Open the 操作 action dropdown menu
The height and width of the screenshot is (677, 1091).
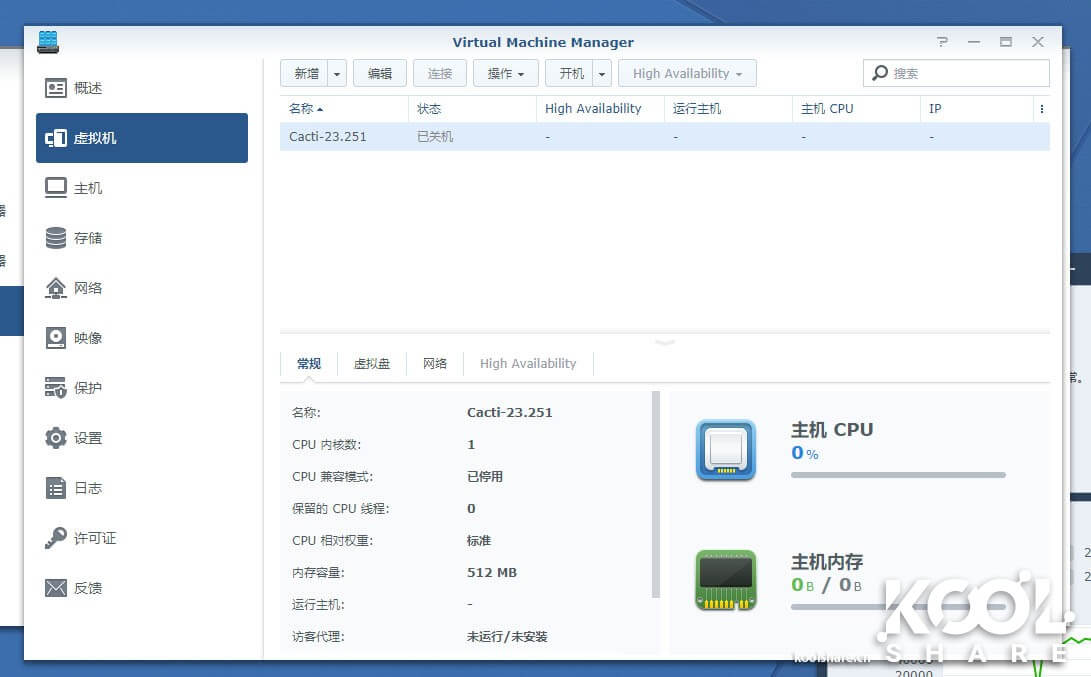[505, 74]
